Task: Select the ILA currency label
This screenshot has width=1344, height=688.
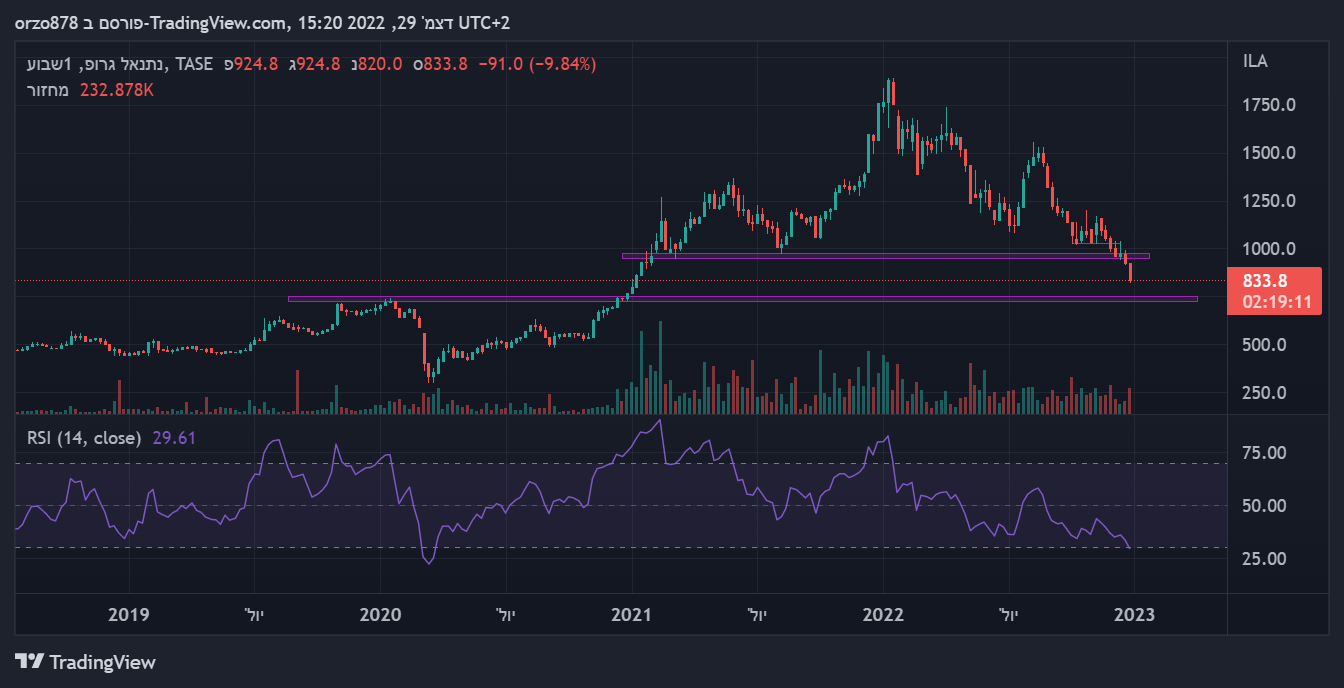Action: [1255, 62]
